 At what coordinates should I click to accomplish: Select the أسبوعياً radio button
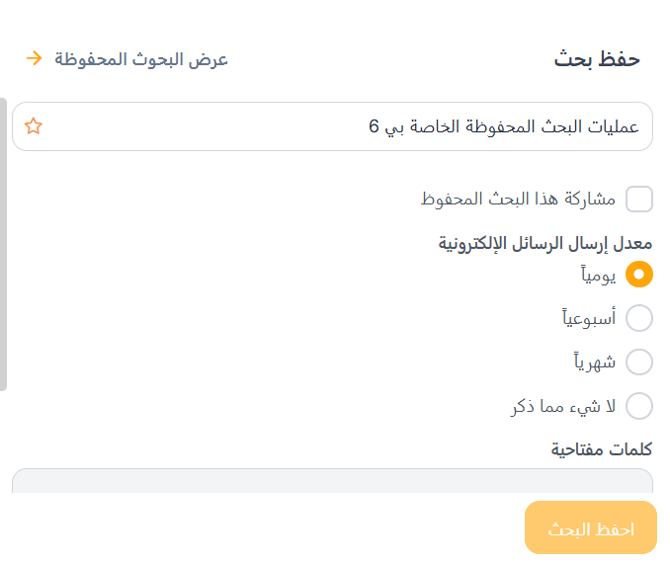(639, 318)
